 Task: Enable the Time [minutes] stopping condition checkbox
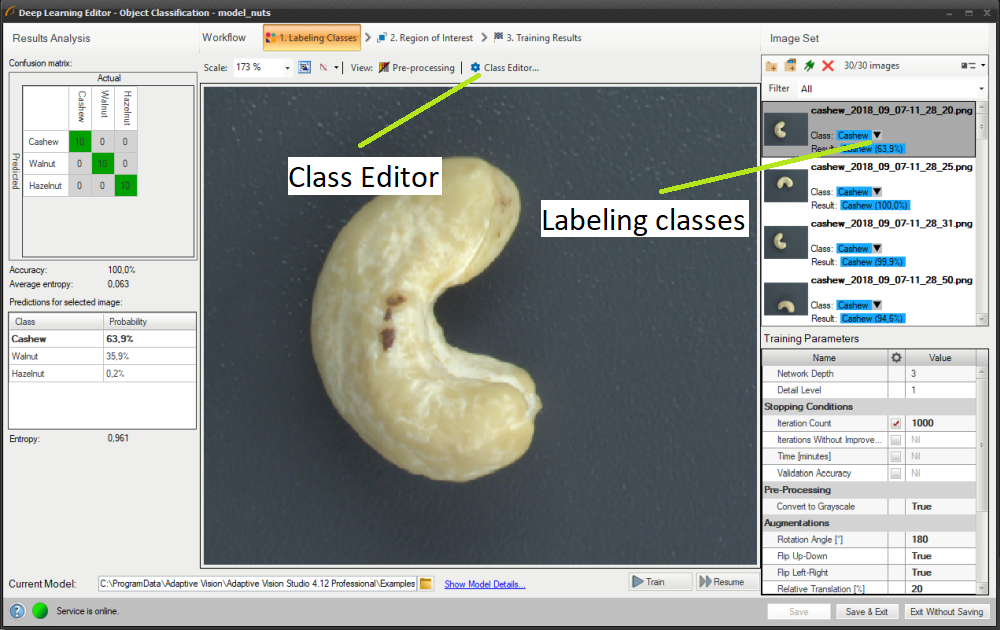point(896,456)
